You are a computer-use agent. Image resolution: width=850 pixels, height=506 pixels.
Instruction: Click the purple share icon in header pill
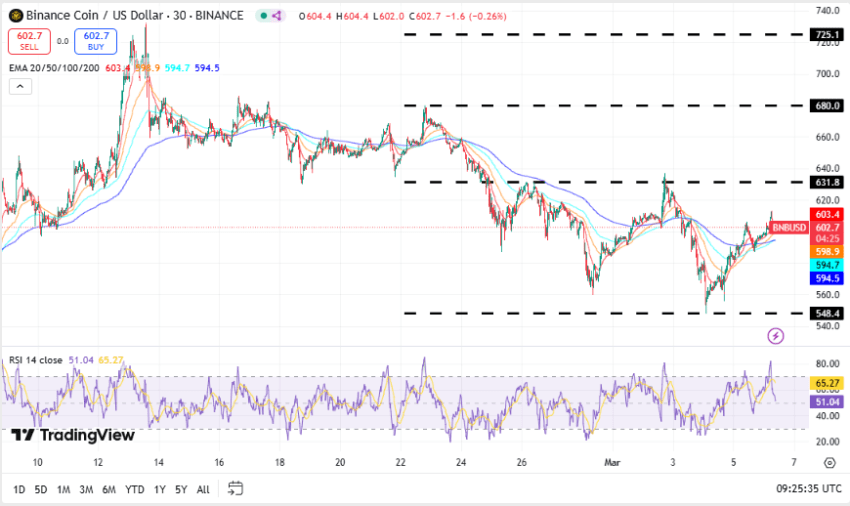[276, 16]
